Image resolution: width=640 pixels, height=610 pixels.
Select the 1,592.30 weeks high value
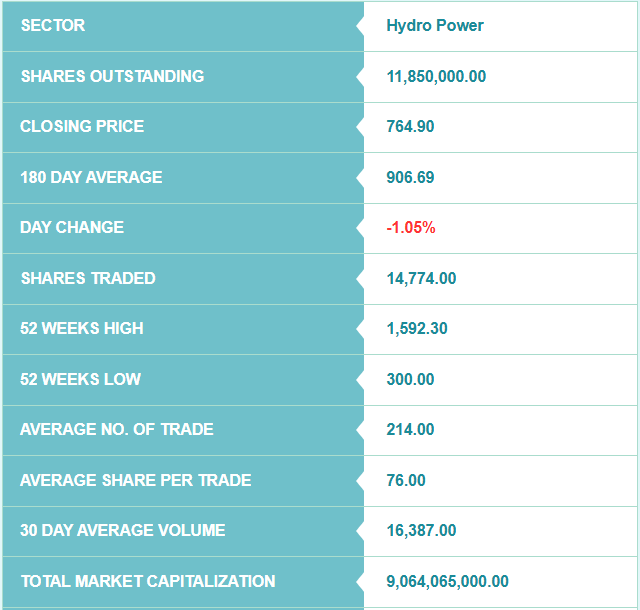click(x=417, y=328)
